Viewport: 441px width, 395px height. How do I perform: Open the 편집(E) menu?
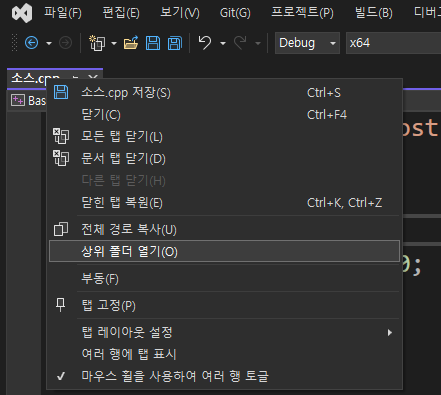[x=121, y=13]
